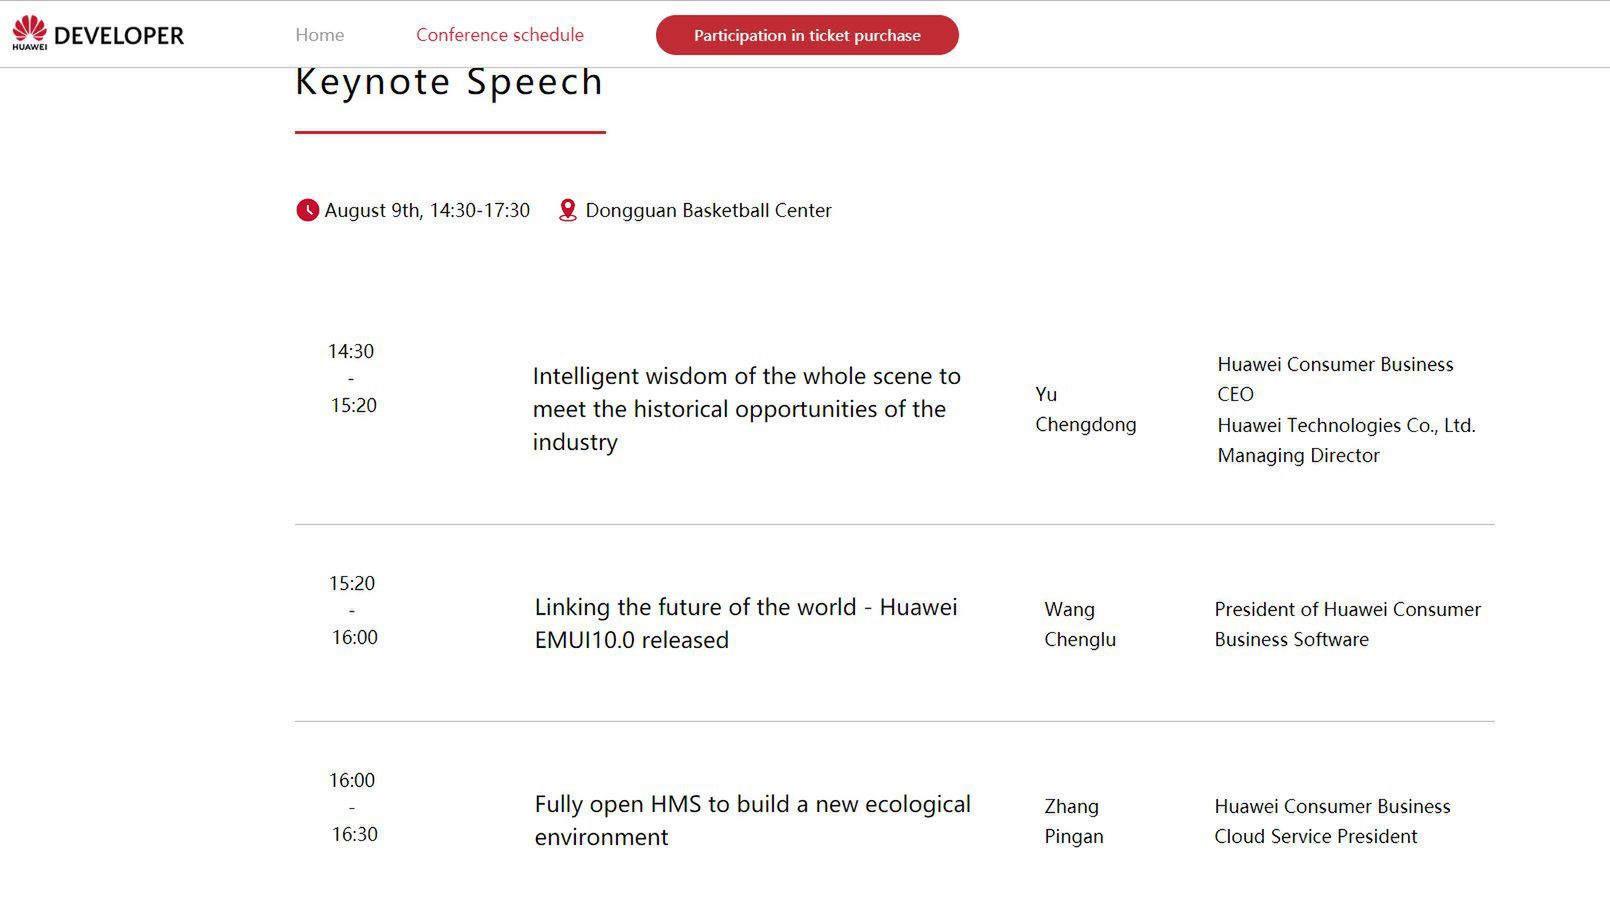The width and height of the screenshot is (1610, 911).
Task: Click the 16:00 - 16:30 time slot
Action: coord(353,807)
